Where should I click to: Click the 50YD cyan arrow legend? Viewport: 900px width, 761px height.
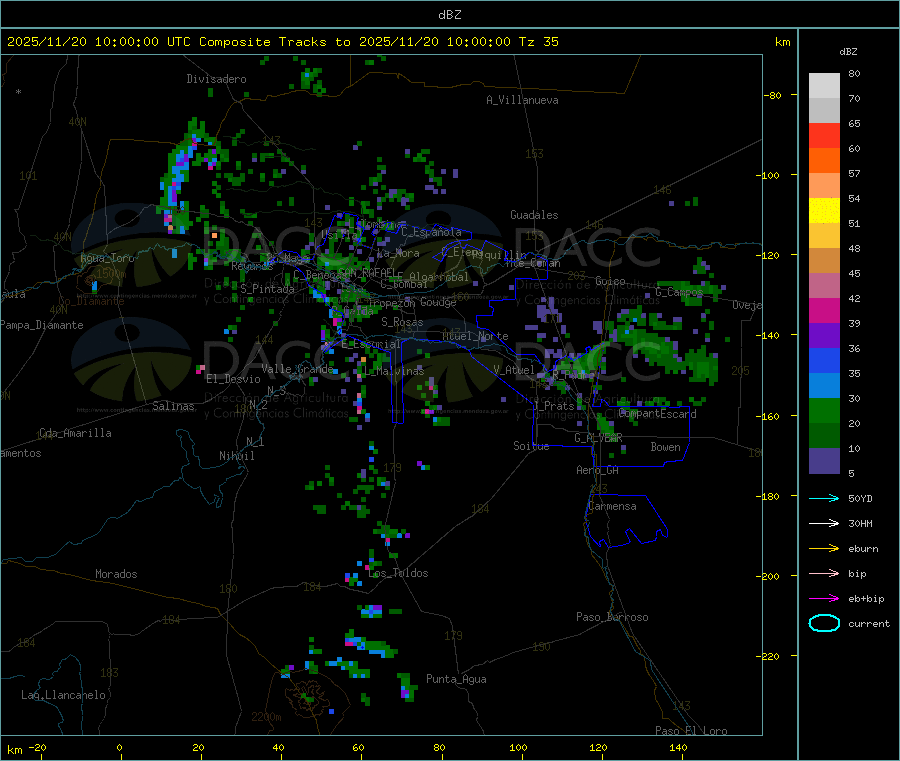(x=824, y=498)
